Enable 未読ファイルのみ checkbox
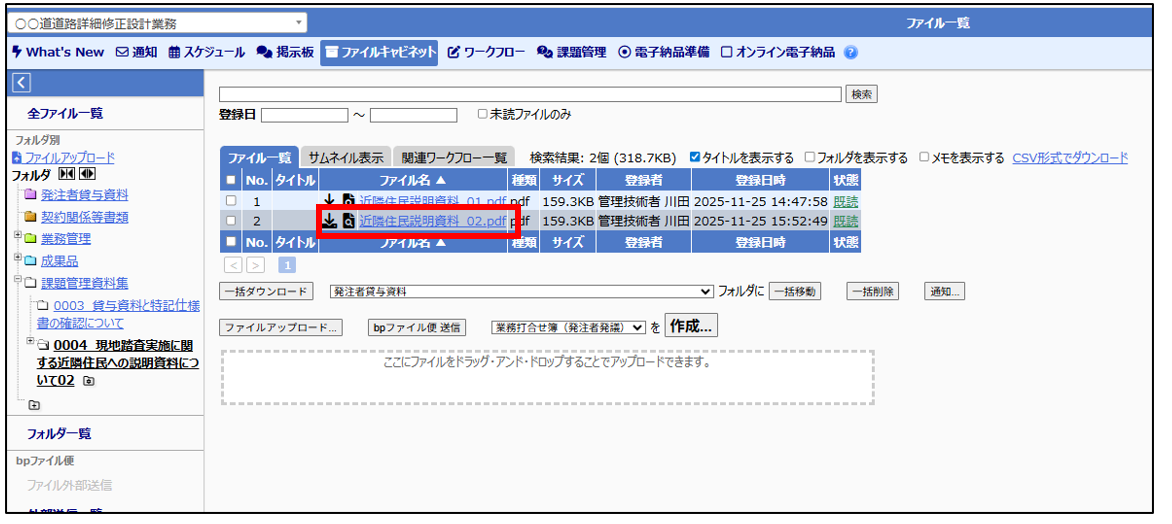Screen dimensions: 1172x524 coord(483,115)
